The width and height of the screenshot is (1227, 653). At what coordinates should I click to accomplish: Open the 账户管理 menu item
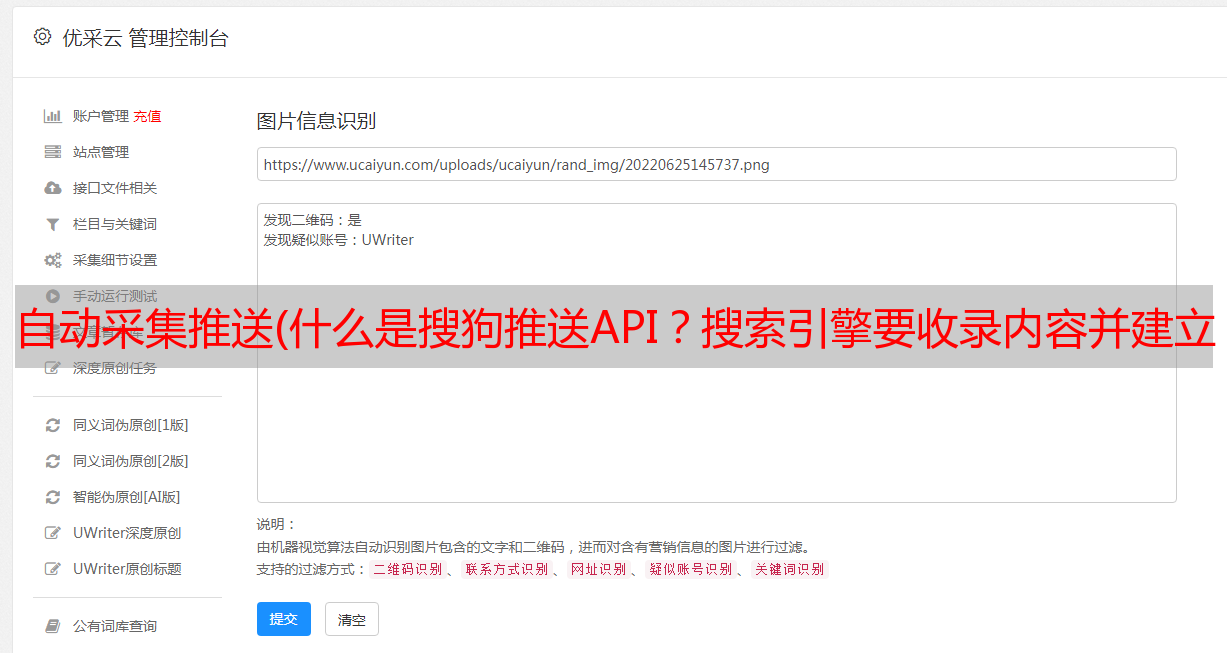point(101,116)
